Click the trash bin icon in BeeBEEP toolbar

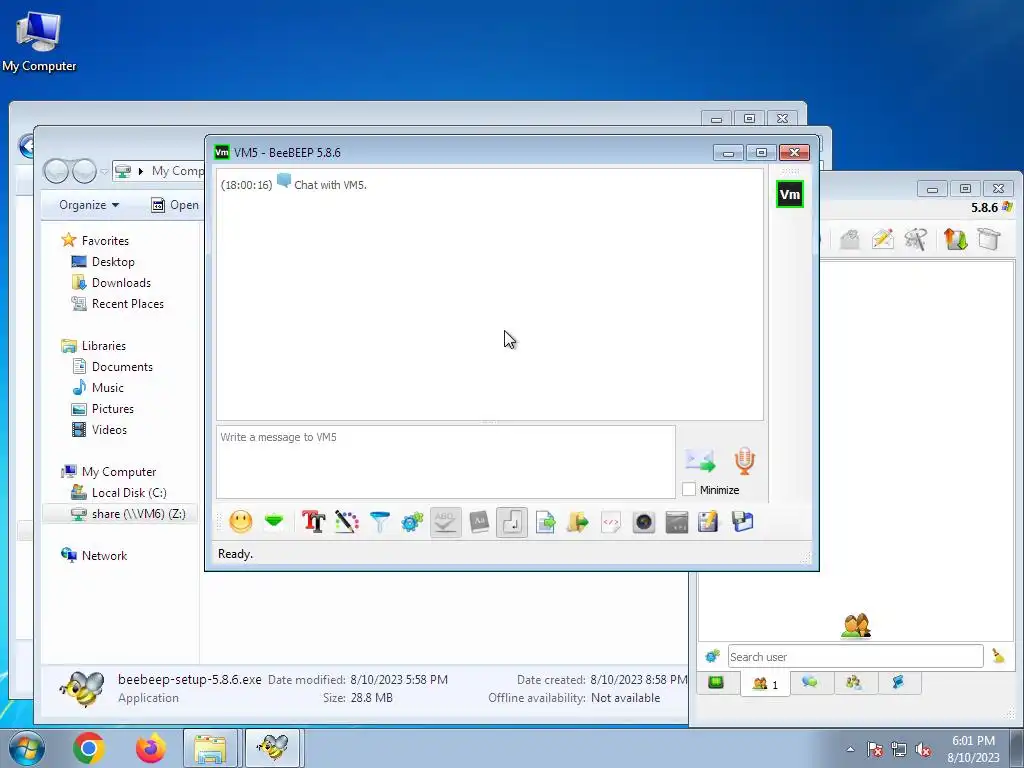click(x=989, y=239)
